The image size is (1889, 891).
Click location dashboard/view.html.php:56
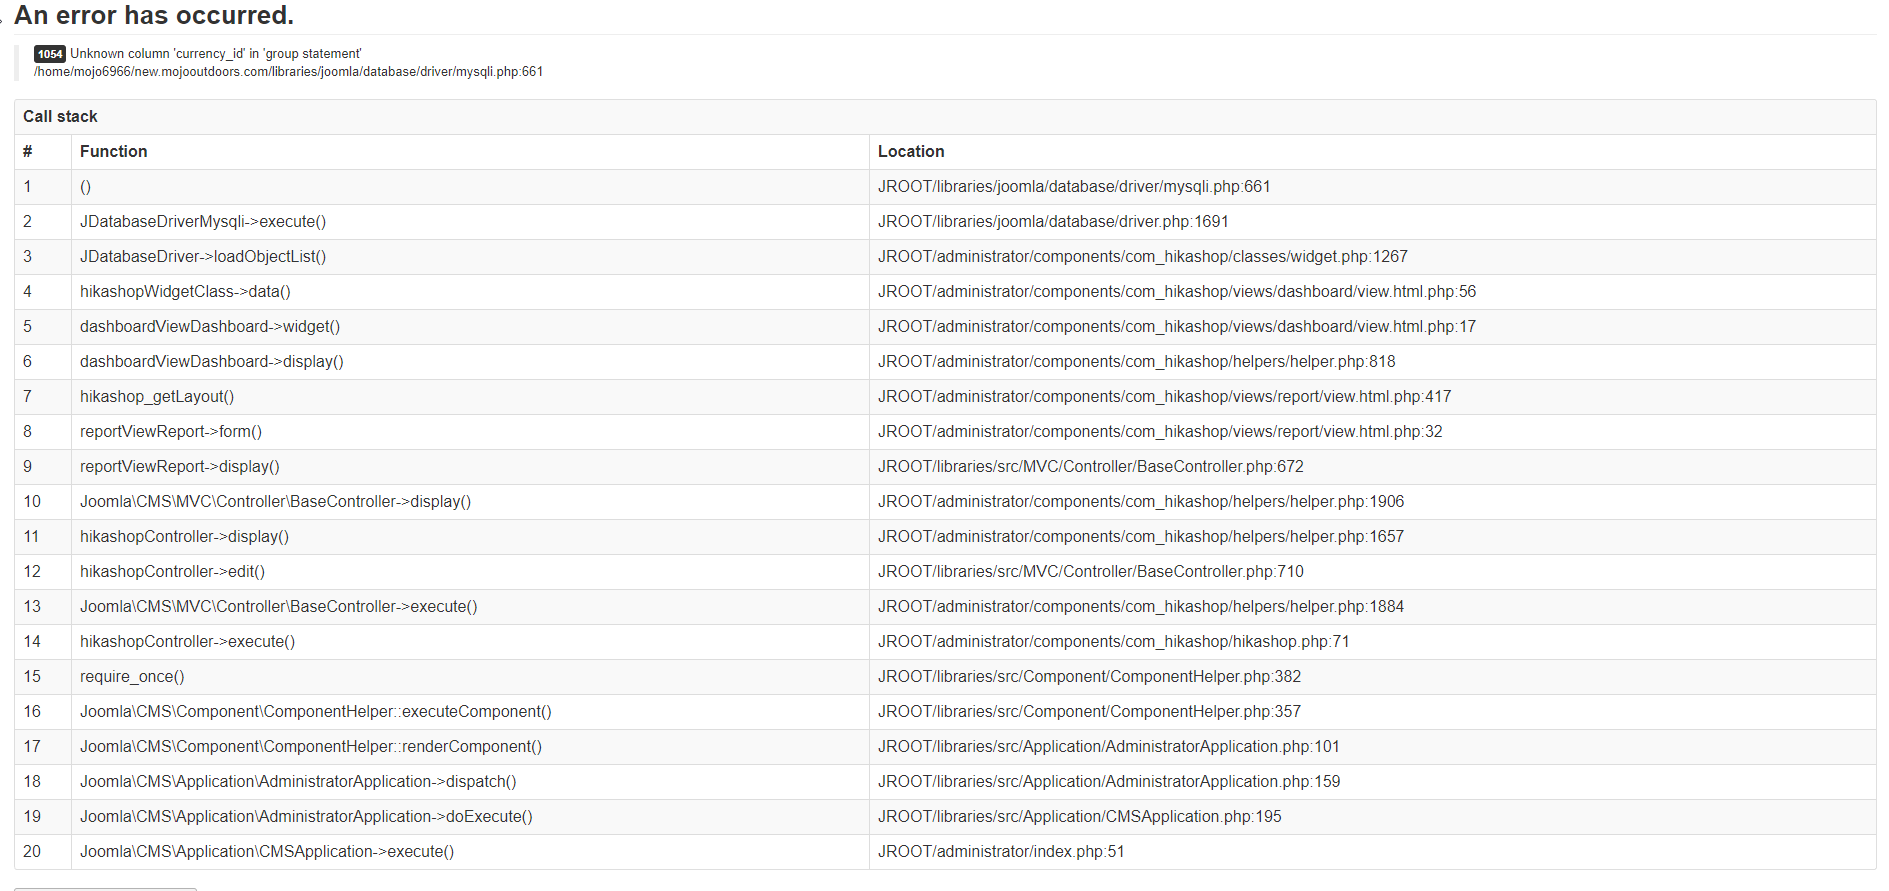(x=1177, y=292)
